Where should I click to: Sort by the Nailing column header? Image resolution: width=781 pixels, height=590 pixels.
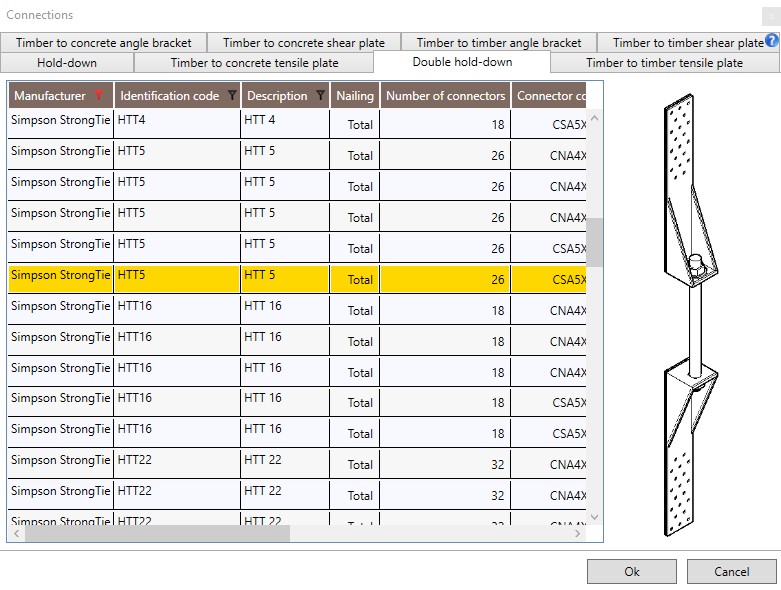[355, 95]
